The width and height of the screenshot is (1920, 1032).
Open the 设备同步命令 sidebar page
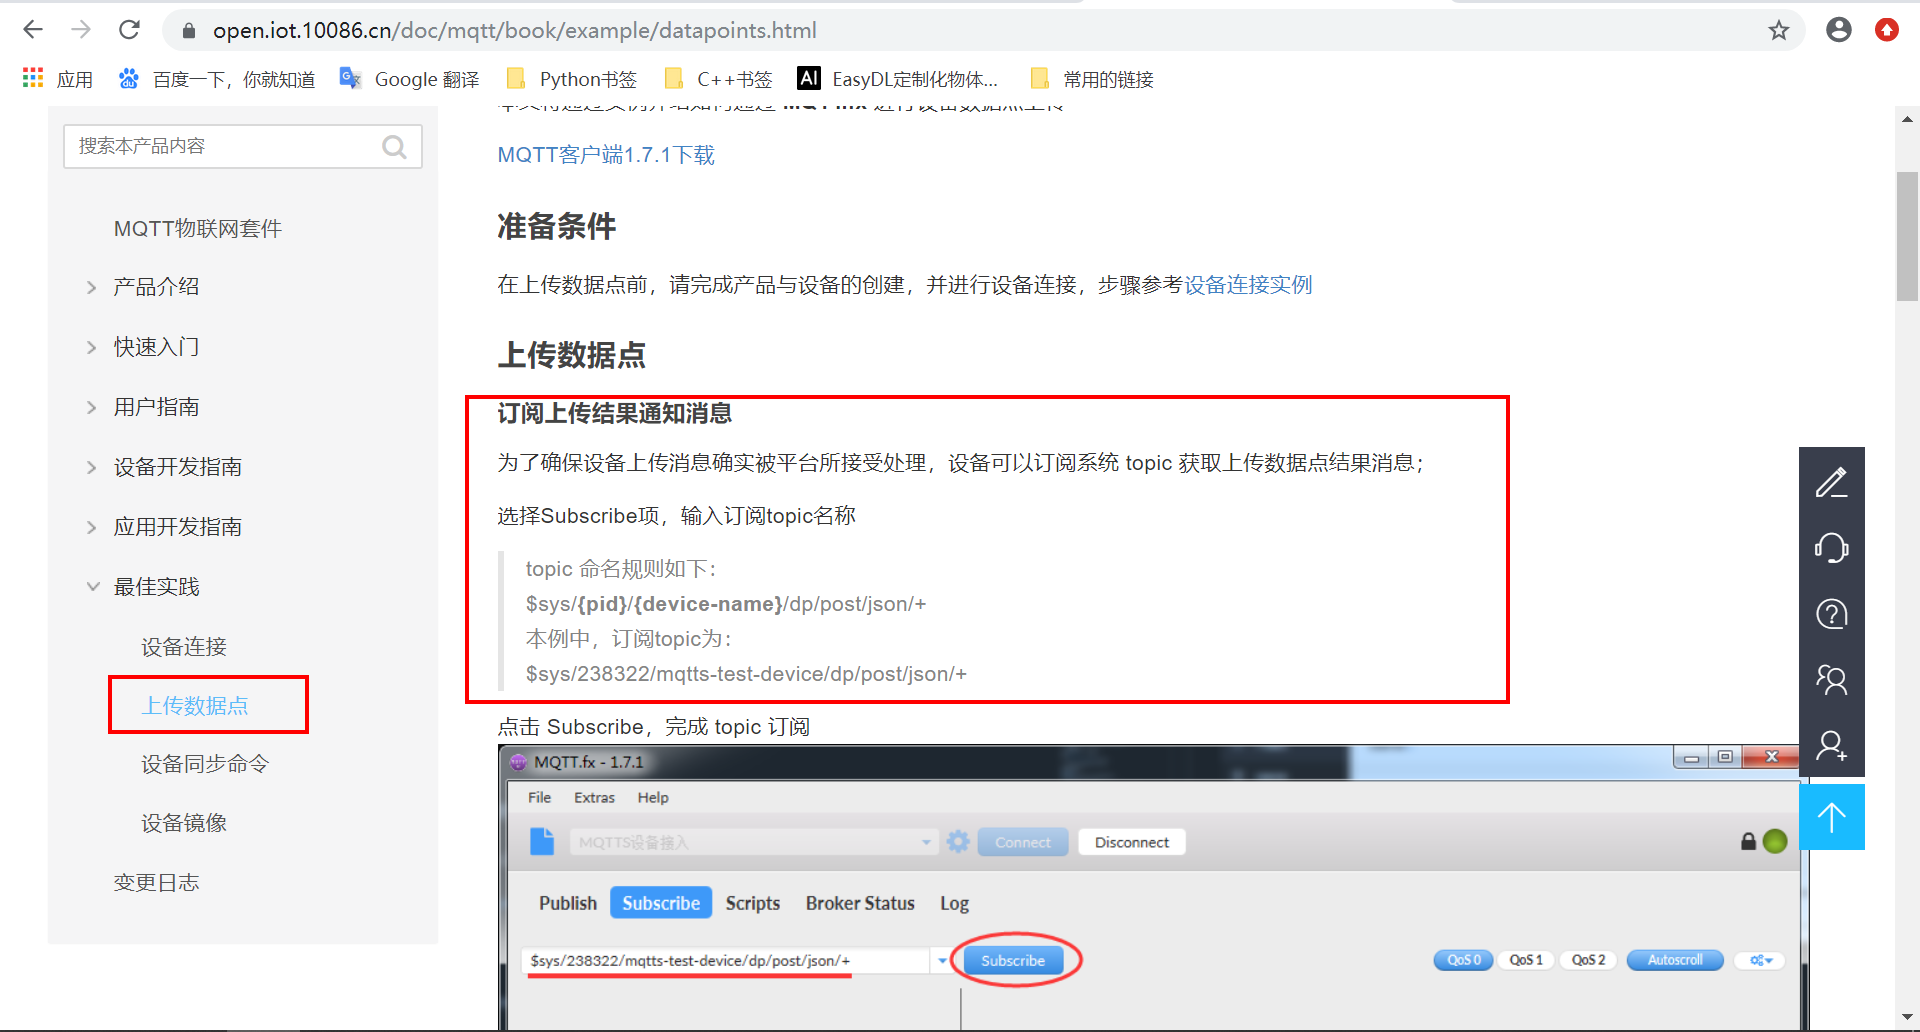coord(205,764)
